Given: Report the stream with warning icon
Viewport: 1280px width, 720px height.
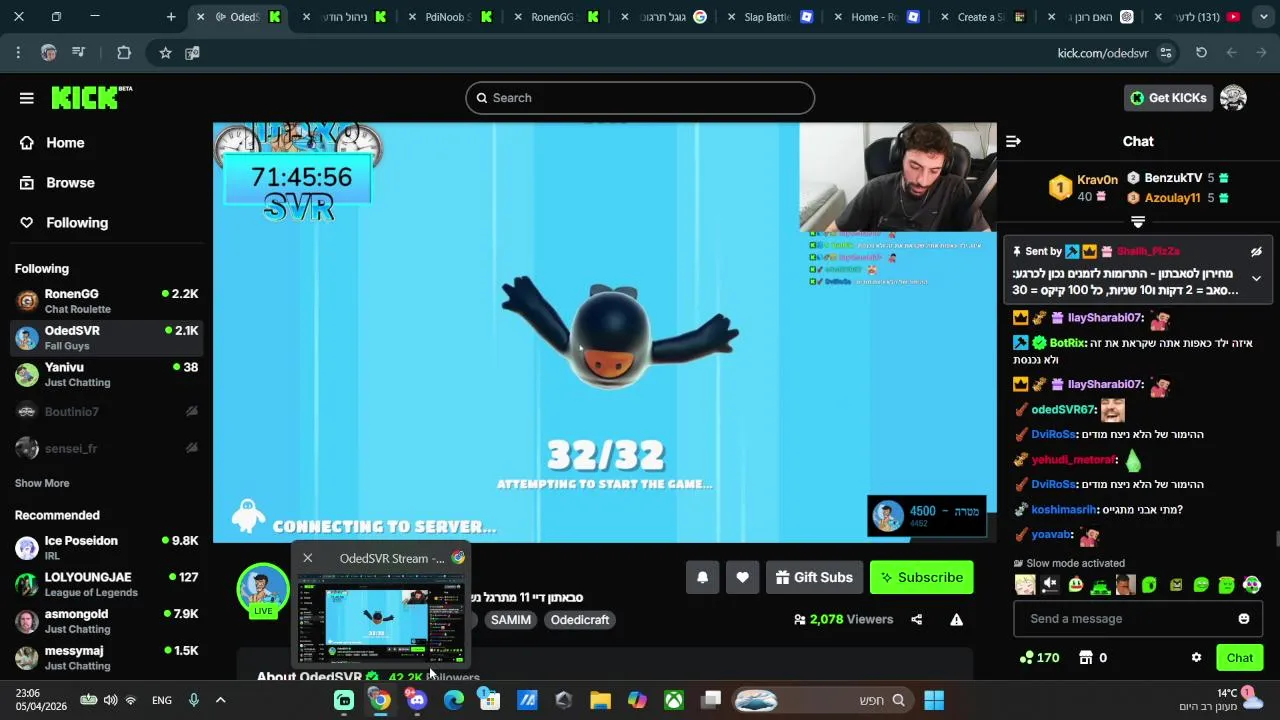Looking at the screenshot, I should [956, 620].
